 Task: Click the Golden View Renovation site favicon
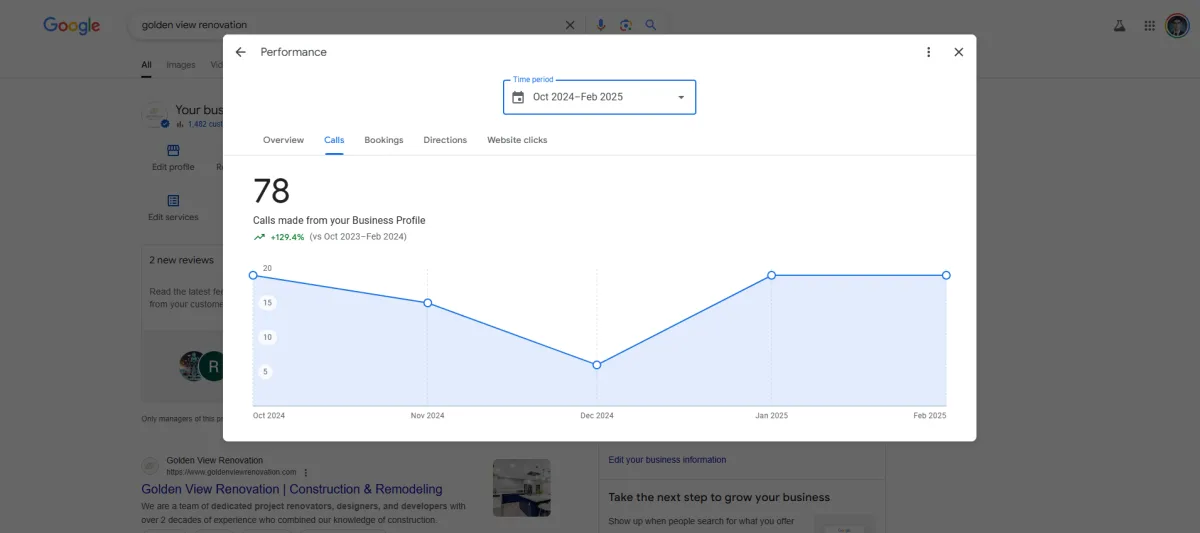[151, 466]
